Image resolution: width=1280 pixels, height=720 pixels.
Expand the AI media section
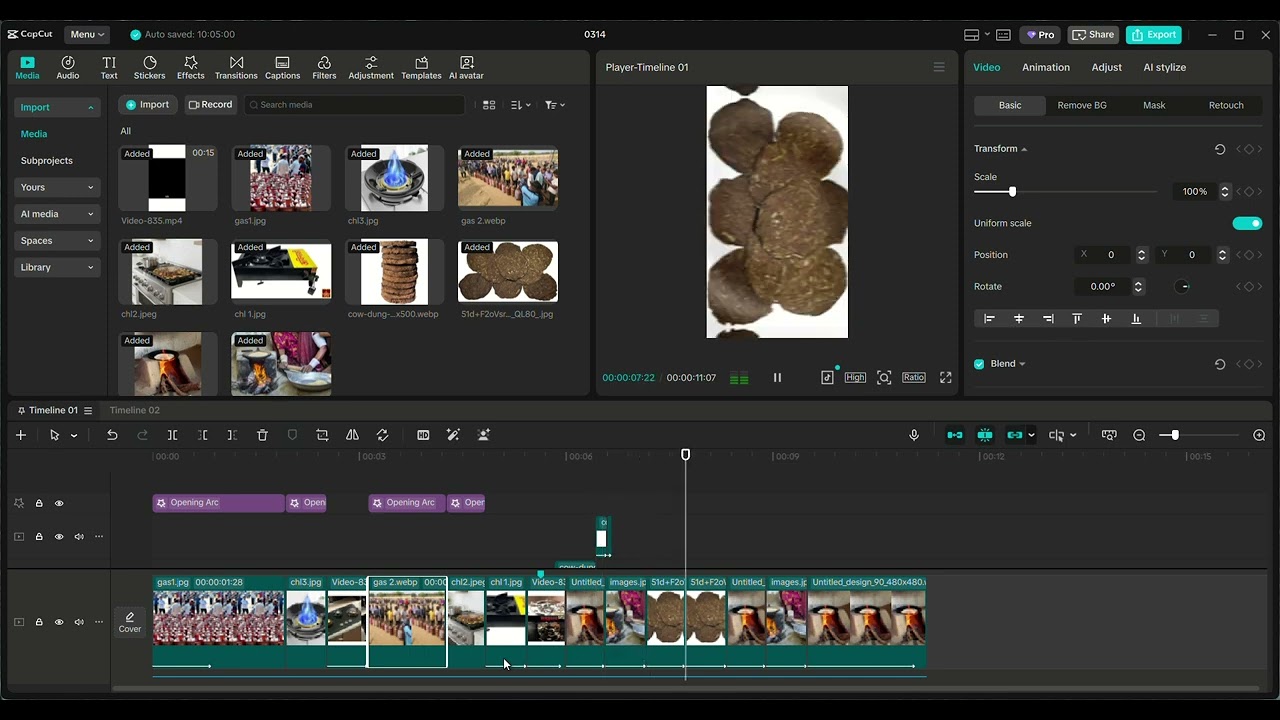[x=57, y=213]
